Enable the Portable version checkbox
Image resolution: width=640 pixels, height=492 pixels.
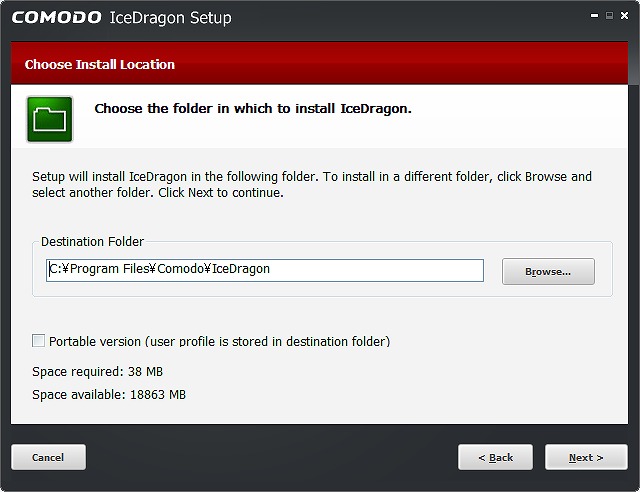[x=39, y=341]
